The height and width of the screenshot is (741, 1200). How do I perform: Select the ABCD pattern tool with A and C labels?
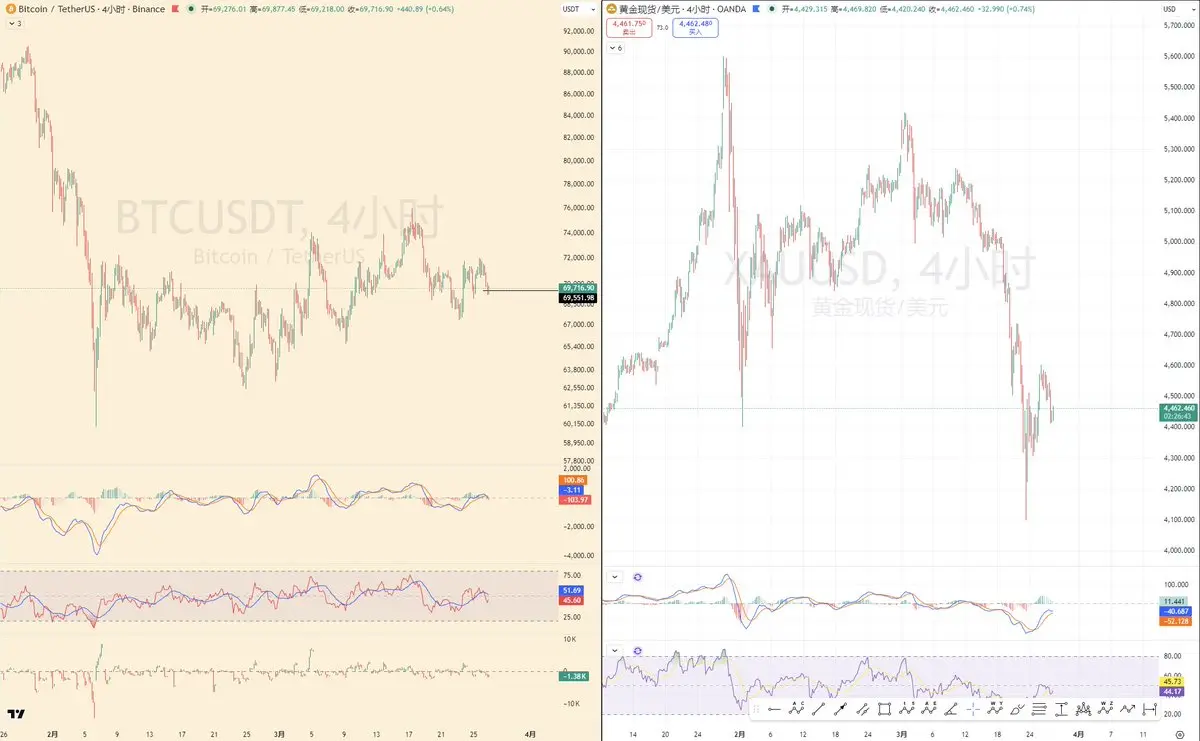coord(796,709)
